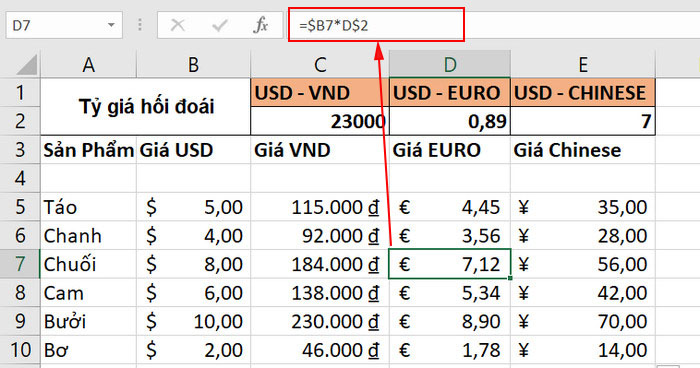Select the 92.000 đ cell
The height and width of the screenshot is (368, 700).
click(x=320, y=235)
